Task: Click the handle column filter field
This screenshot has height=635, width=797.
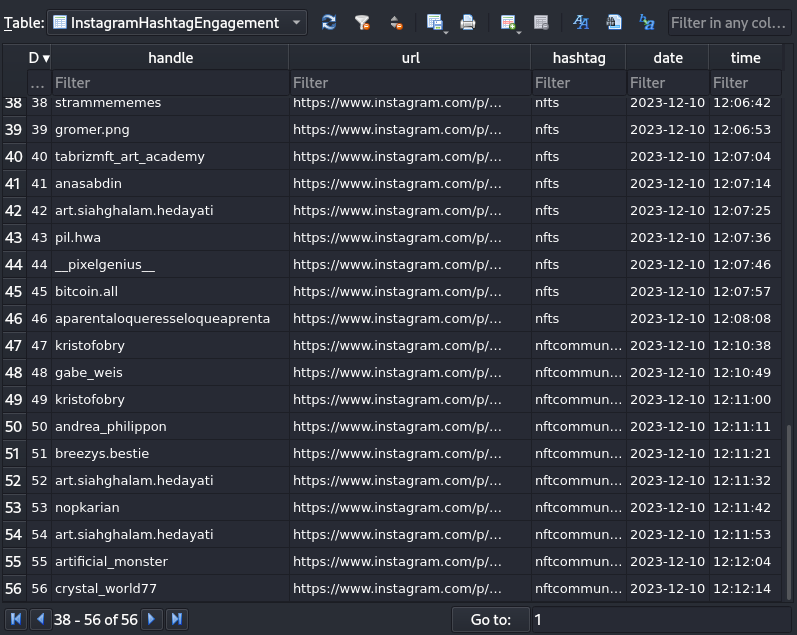Action: click(x=170, y=83)
